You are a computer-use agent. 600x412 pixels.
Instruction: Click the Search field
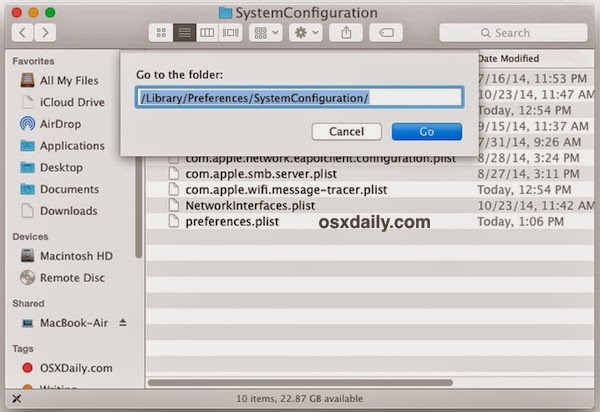click(x=513, y=33)
